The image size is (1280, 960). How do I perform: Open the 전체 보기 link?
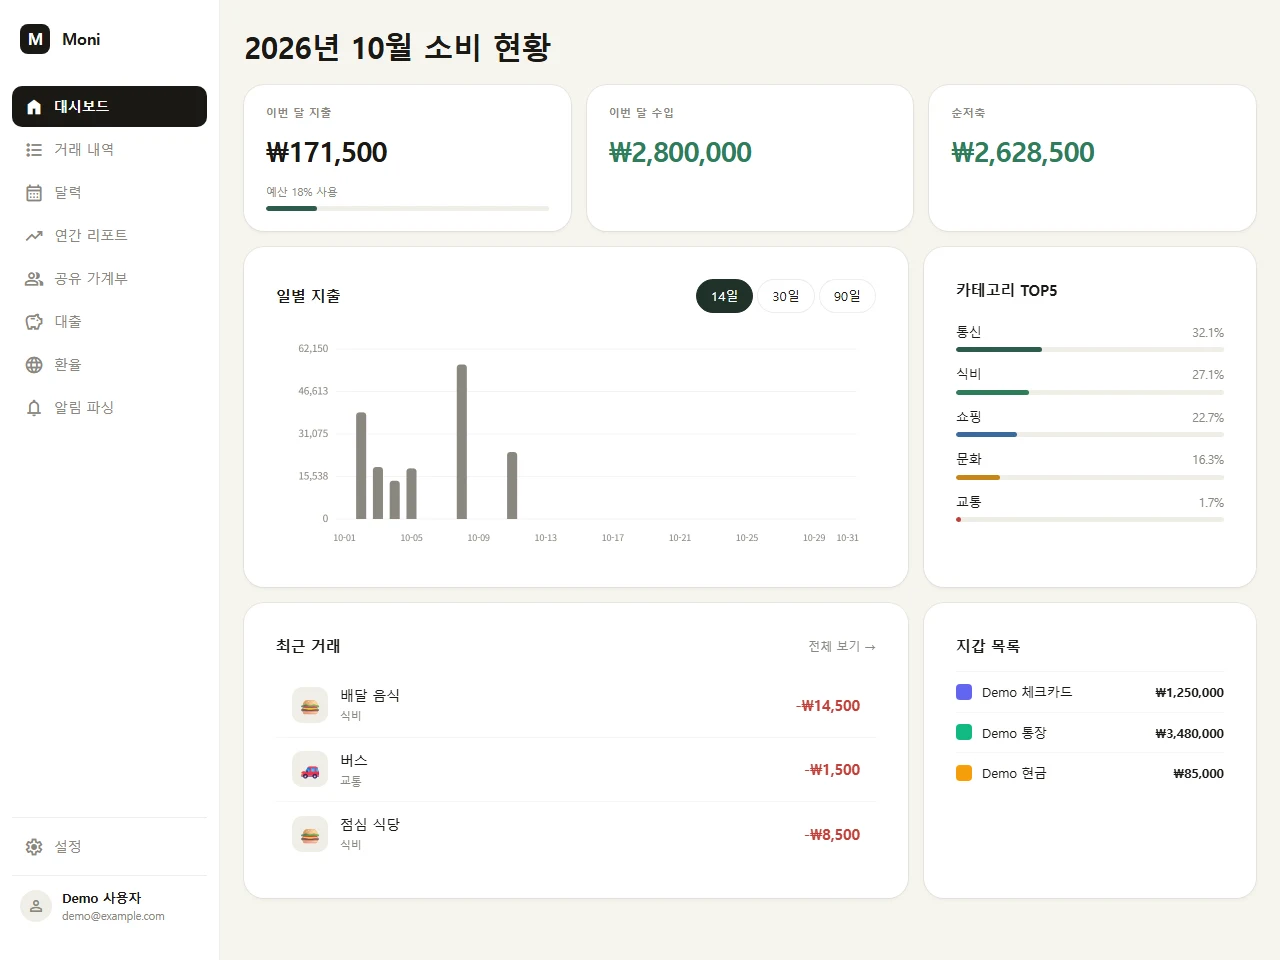click(842, 646)
